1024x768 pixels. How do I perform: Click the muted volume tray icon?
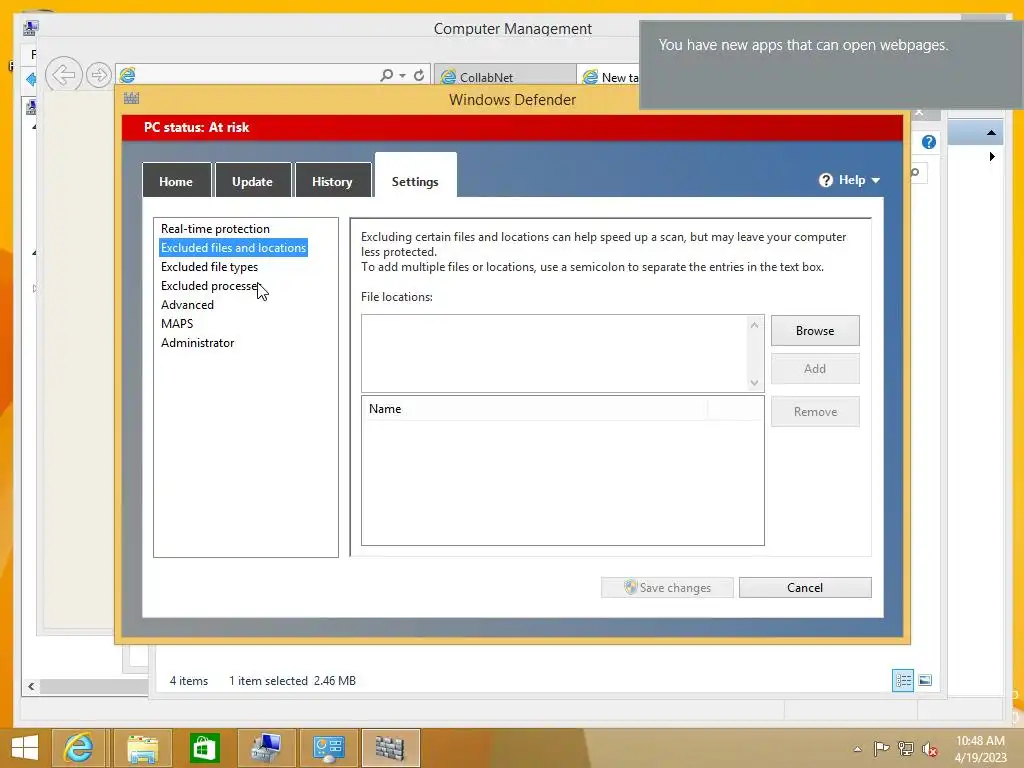(x=930, y=749)
